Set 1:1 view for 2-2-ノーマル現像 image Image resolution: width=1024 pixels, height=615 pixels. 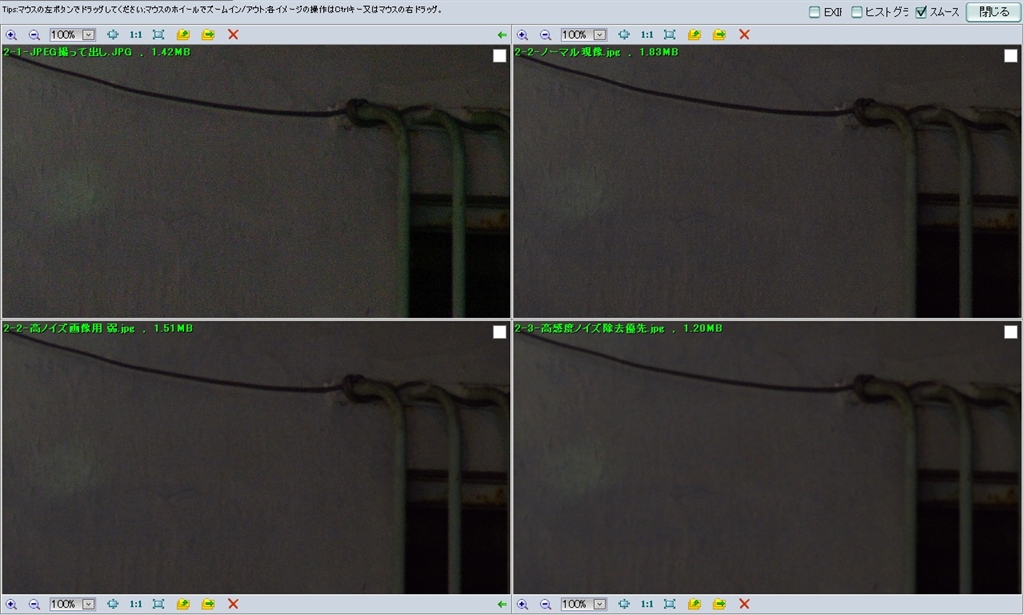click(647, 35)
